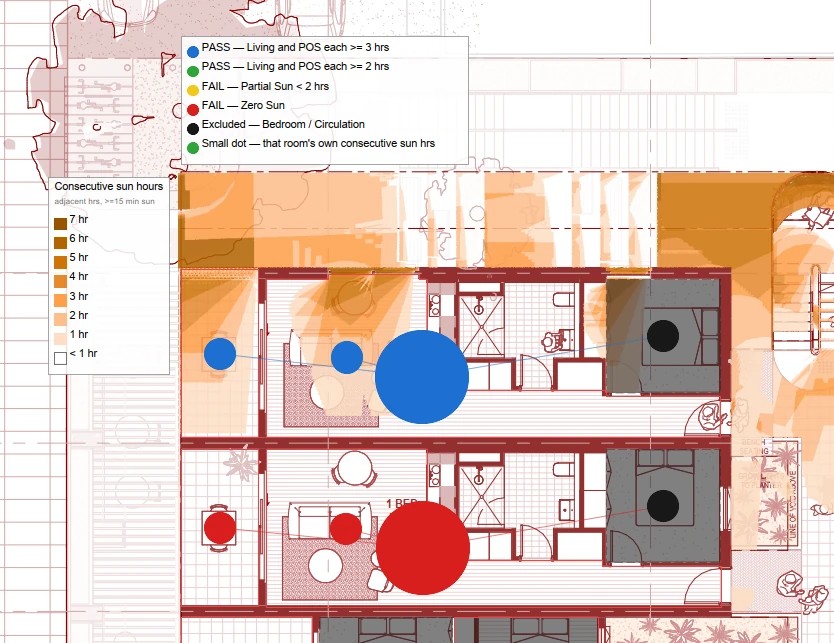Screen dimensions: 834x643
Task: Click the 6 hr color swatch
Action: [x=60, y=243]
